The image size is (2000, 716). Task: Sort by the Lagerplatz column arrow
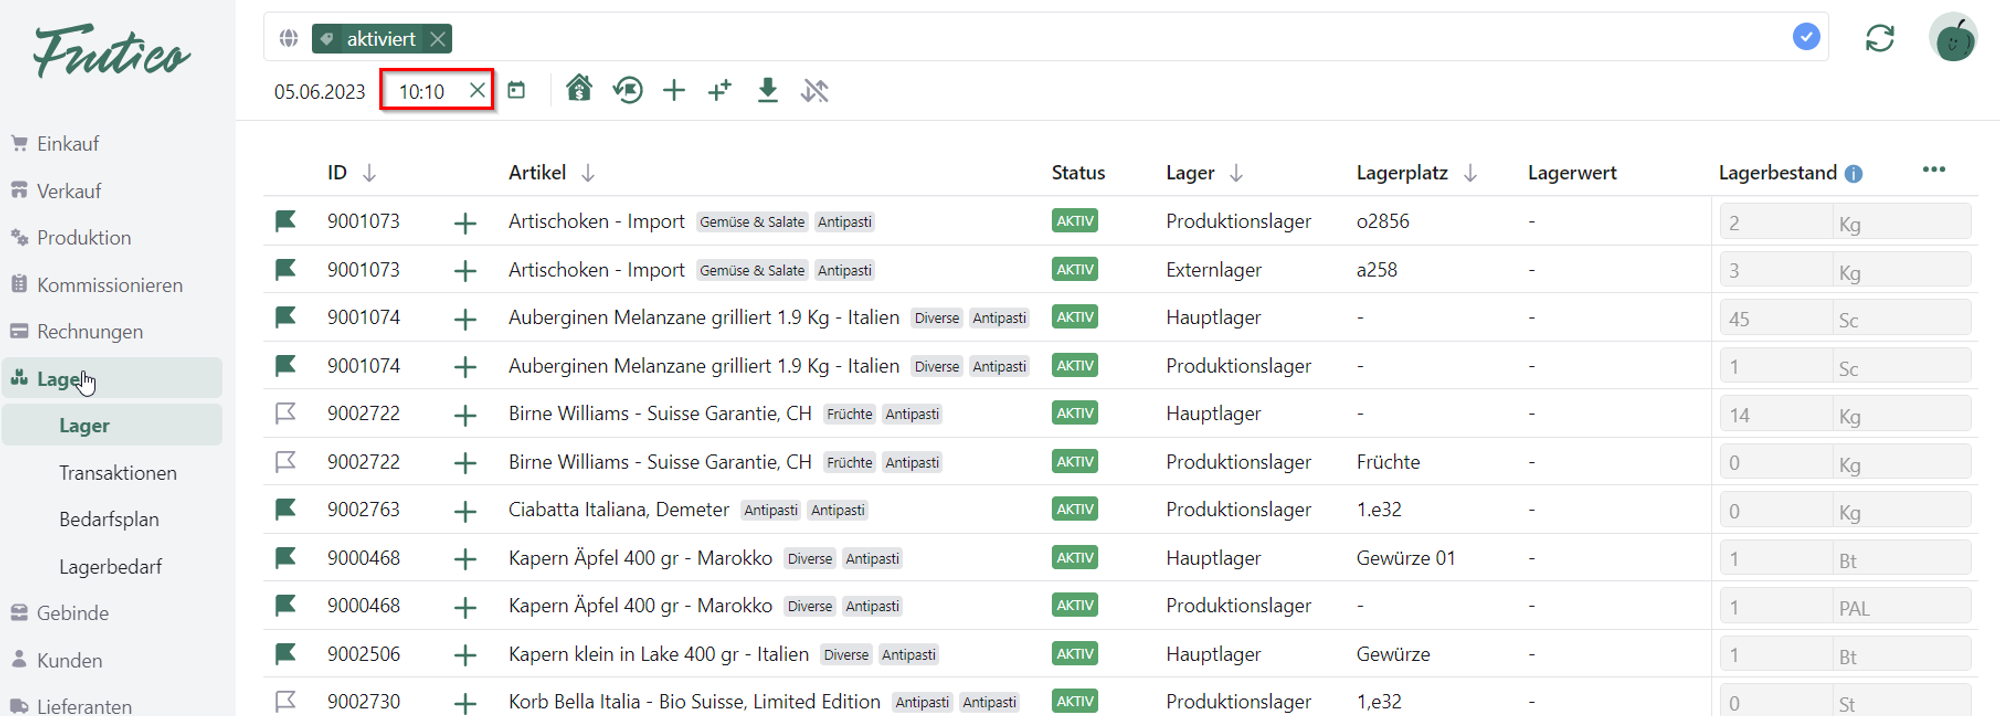coord(1470,173)
